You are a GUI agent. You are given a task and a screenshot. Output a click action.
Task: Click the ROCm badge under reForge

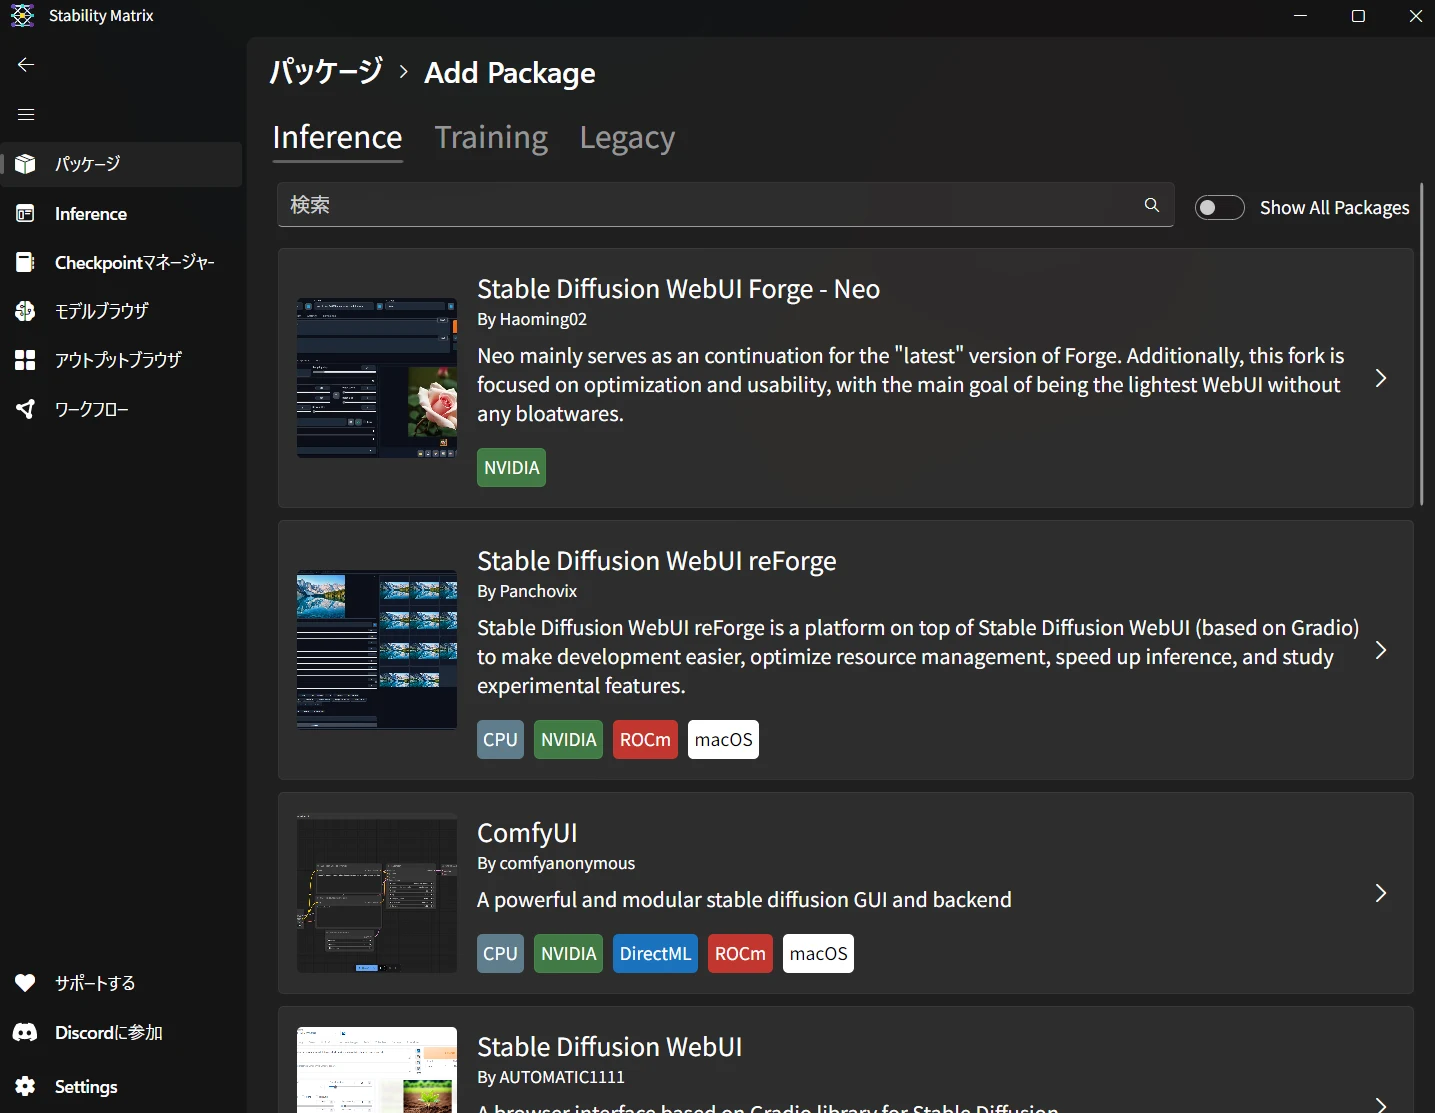[645, 740]
